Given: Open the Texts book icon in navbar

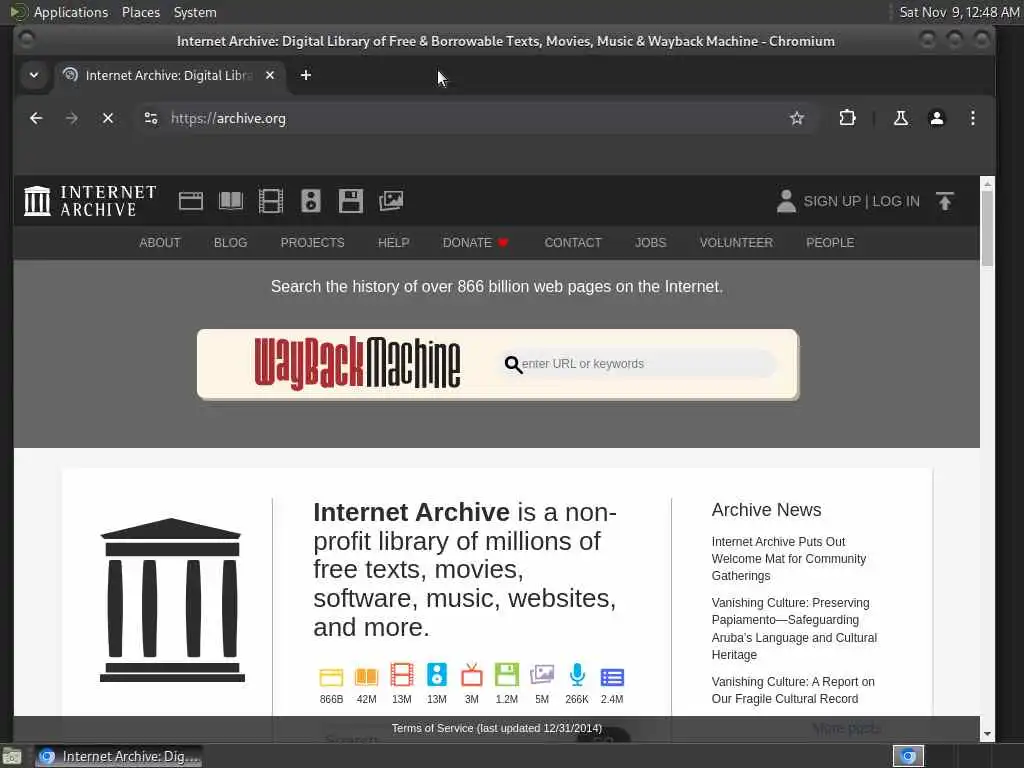Looking at the screenshot, I should [231, 200].
